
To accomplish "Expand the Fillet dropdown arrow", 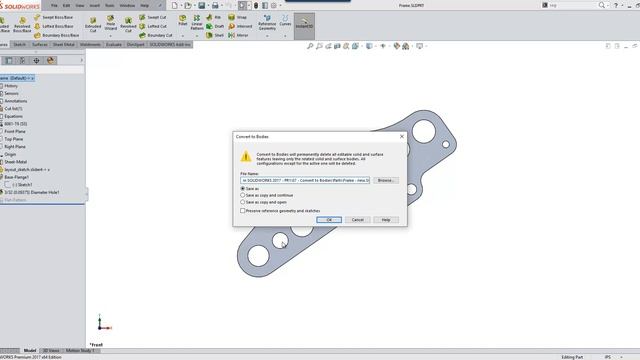I will (x=182, y=36).
